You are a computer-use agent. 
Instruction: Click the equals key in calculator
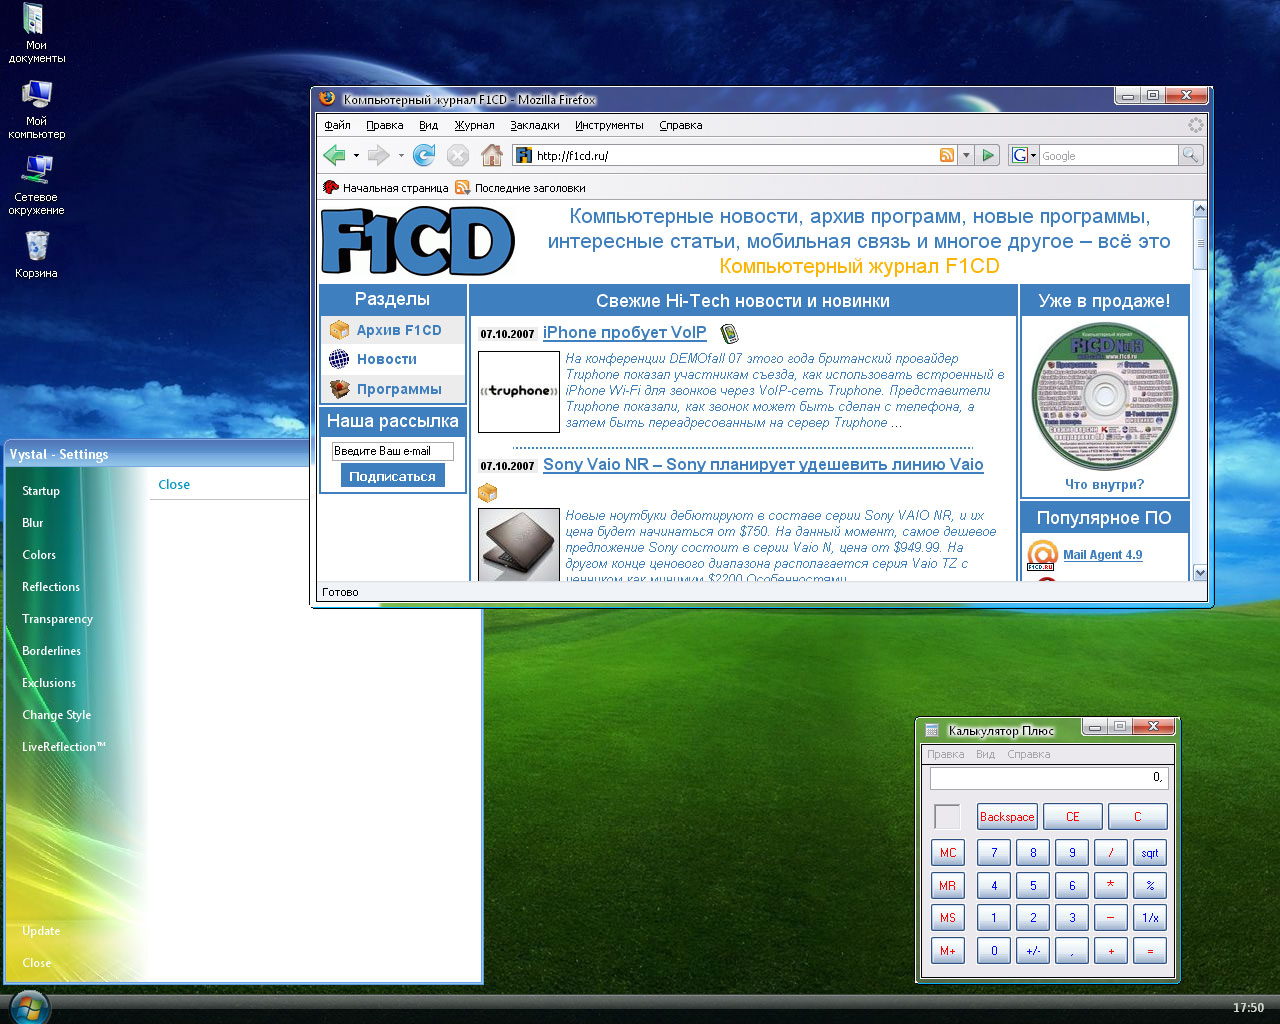pyautogui.click(x=1150, y=951)
